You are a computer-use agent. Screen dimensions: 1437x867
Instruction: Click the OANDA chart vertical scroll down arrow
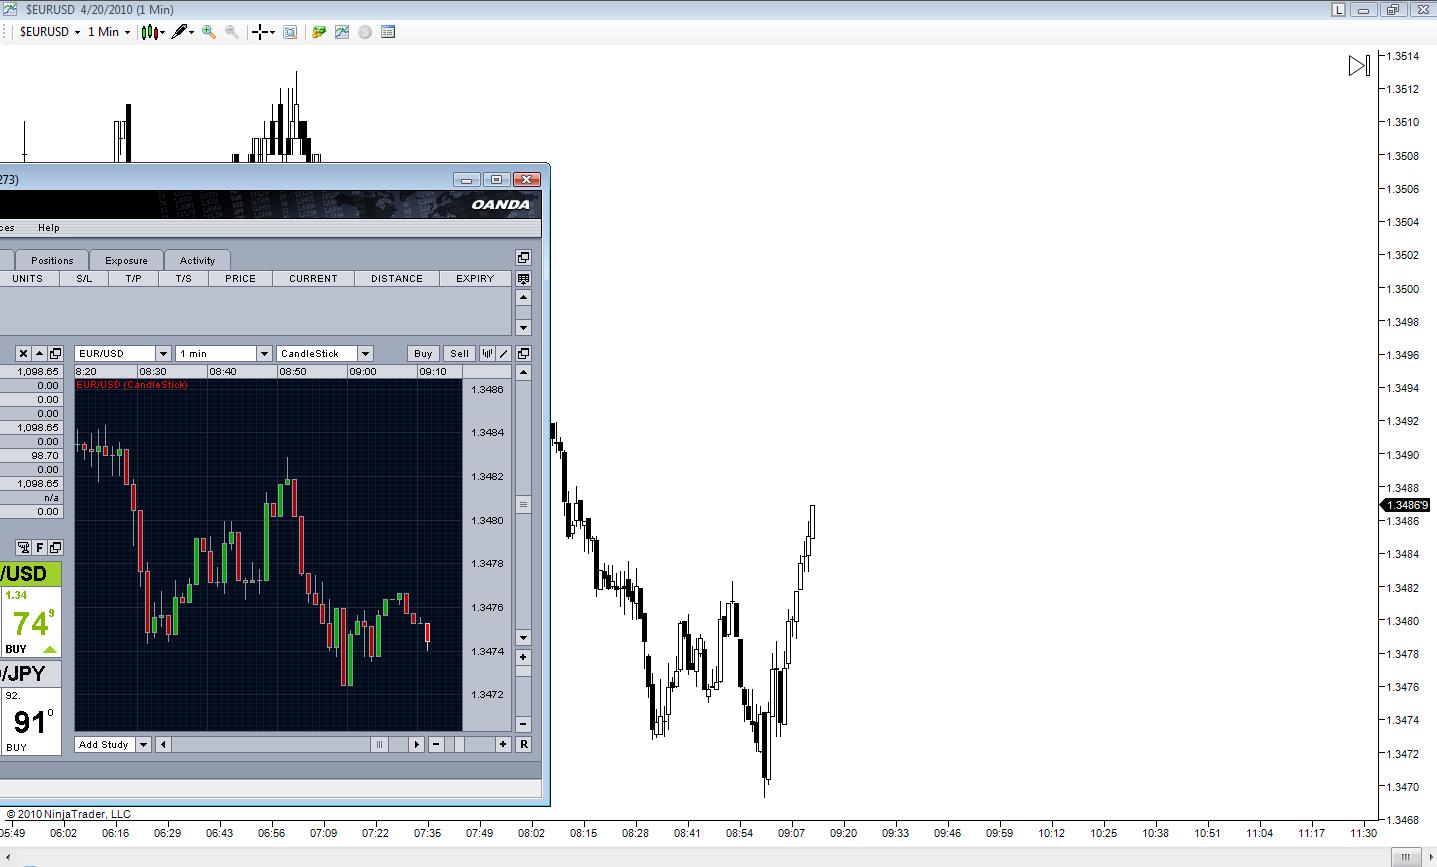pos(523,637)
